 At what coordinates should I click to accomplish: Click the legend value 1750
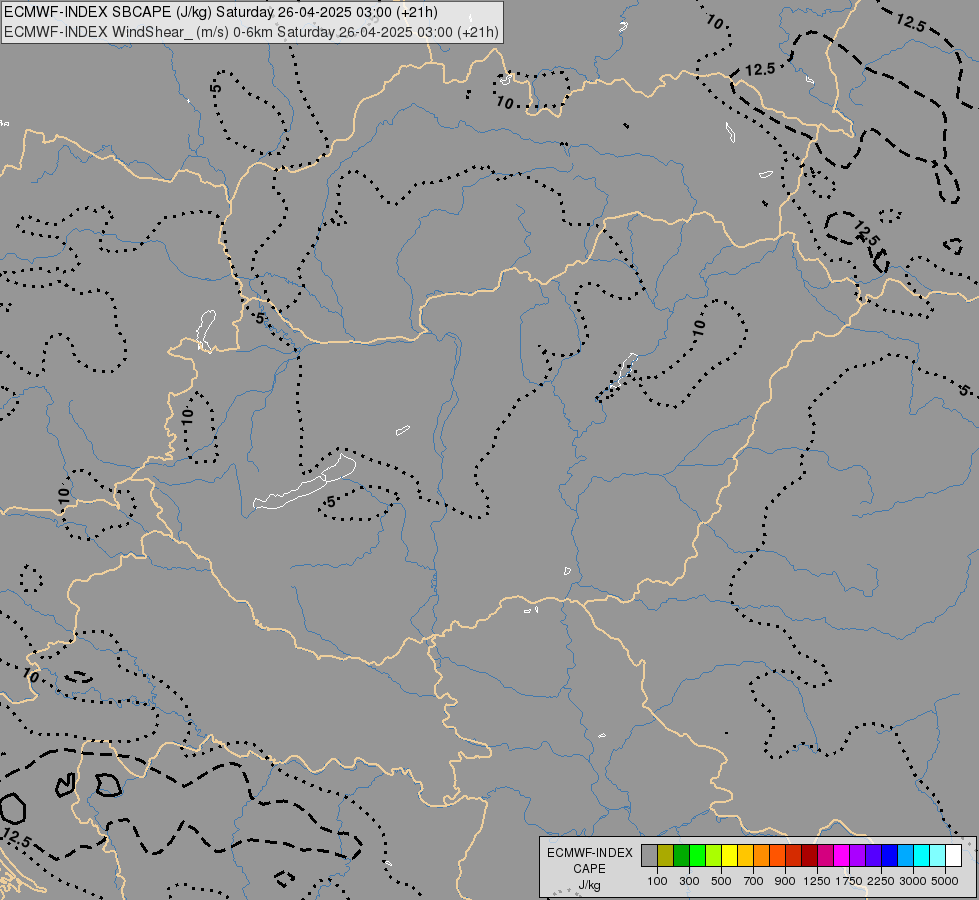(x=849, y=881)
